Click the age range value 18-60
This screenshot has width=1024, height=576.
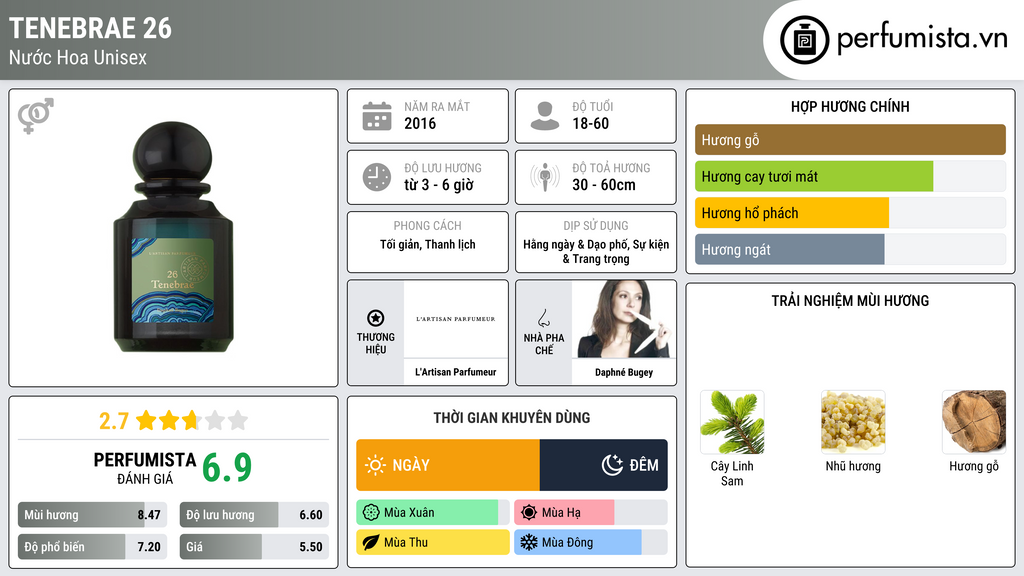point(590,123)
